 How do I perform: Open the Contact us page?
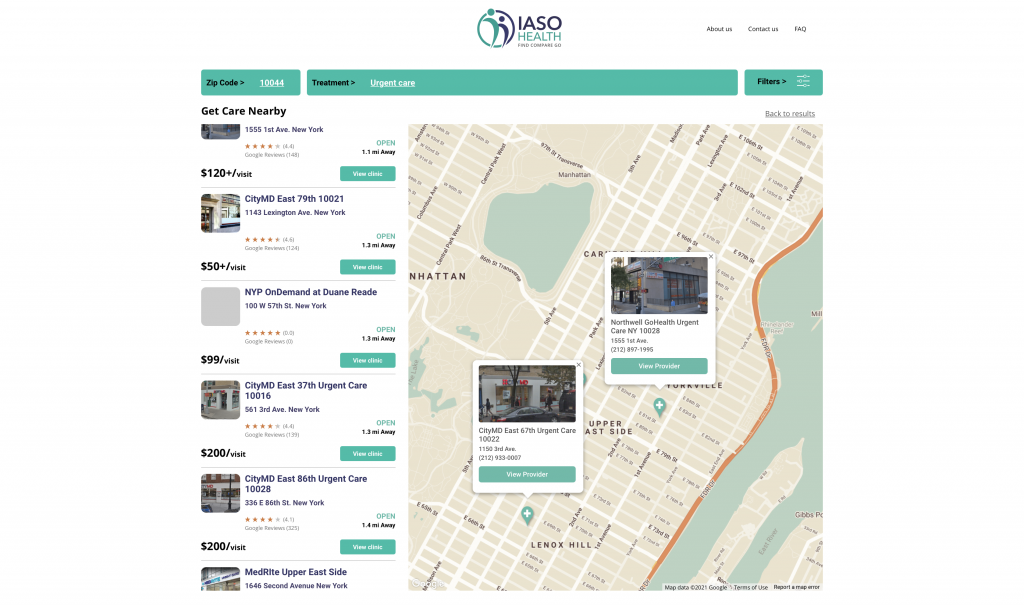tap(763, 29)
